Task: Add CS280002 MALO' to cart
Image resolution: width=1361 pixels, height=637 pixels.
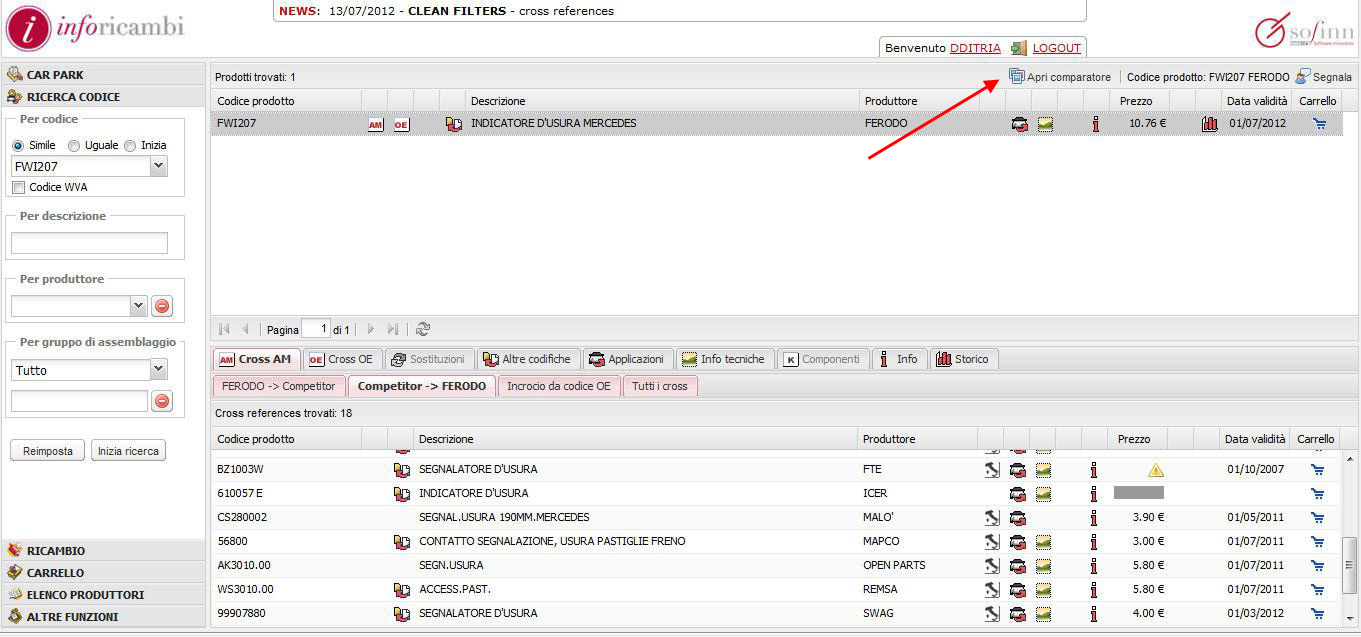Action: click(x=1317, y=518)
